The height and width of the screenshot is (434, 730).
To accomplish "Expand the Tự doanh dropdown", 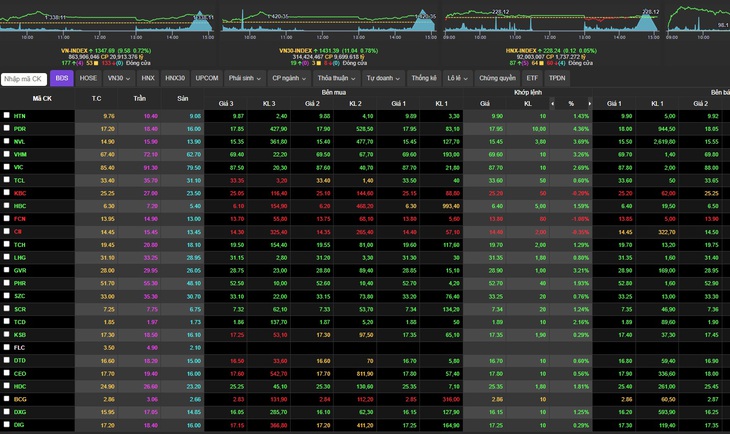I will tap(383, 78).
